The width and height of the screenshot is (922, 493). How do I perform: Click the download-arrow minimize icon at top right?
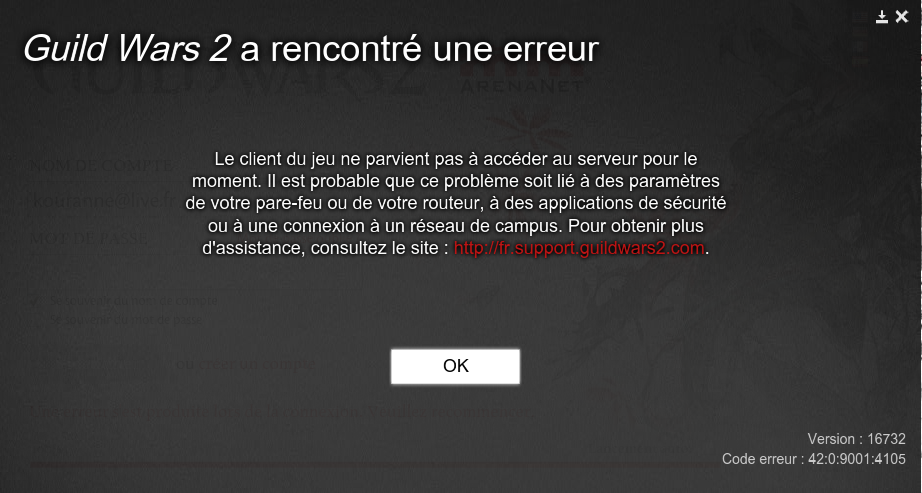coord(881,17)
